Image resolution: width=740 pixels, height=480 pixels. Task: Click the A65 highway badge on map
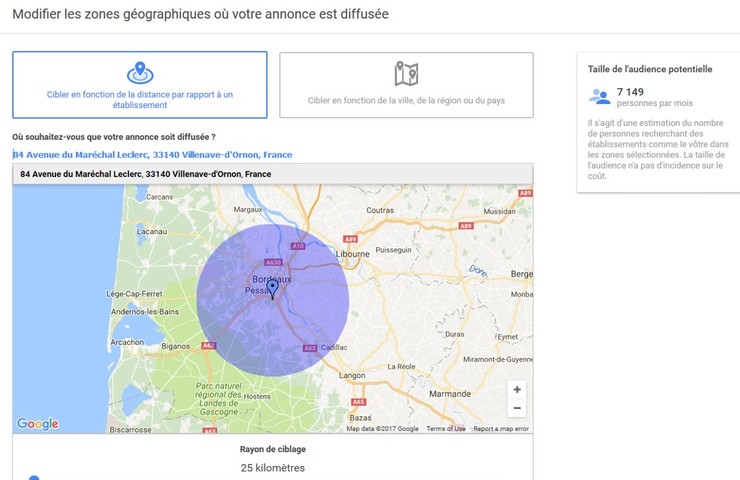coord(359,402)
